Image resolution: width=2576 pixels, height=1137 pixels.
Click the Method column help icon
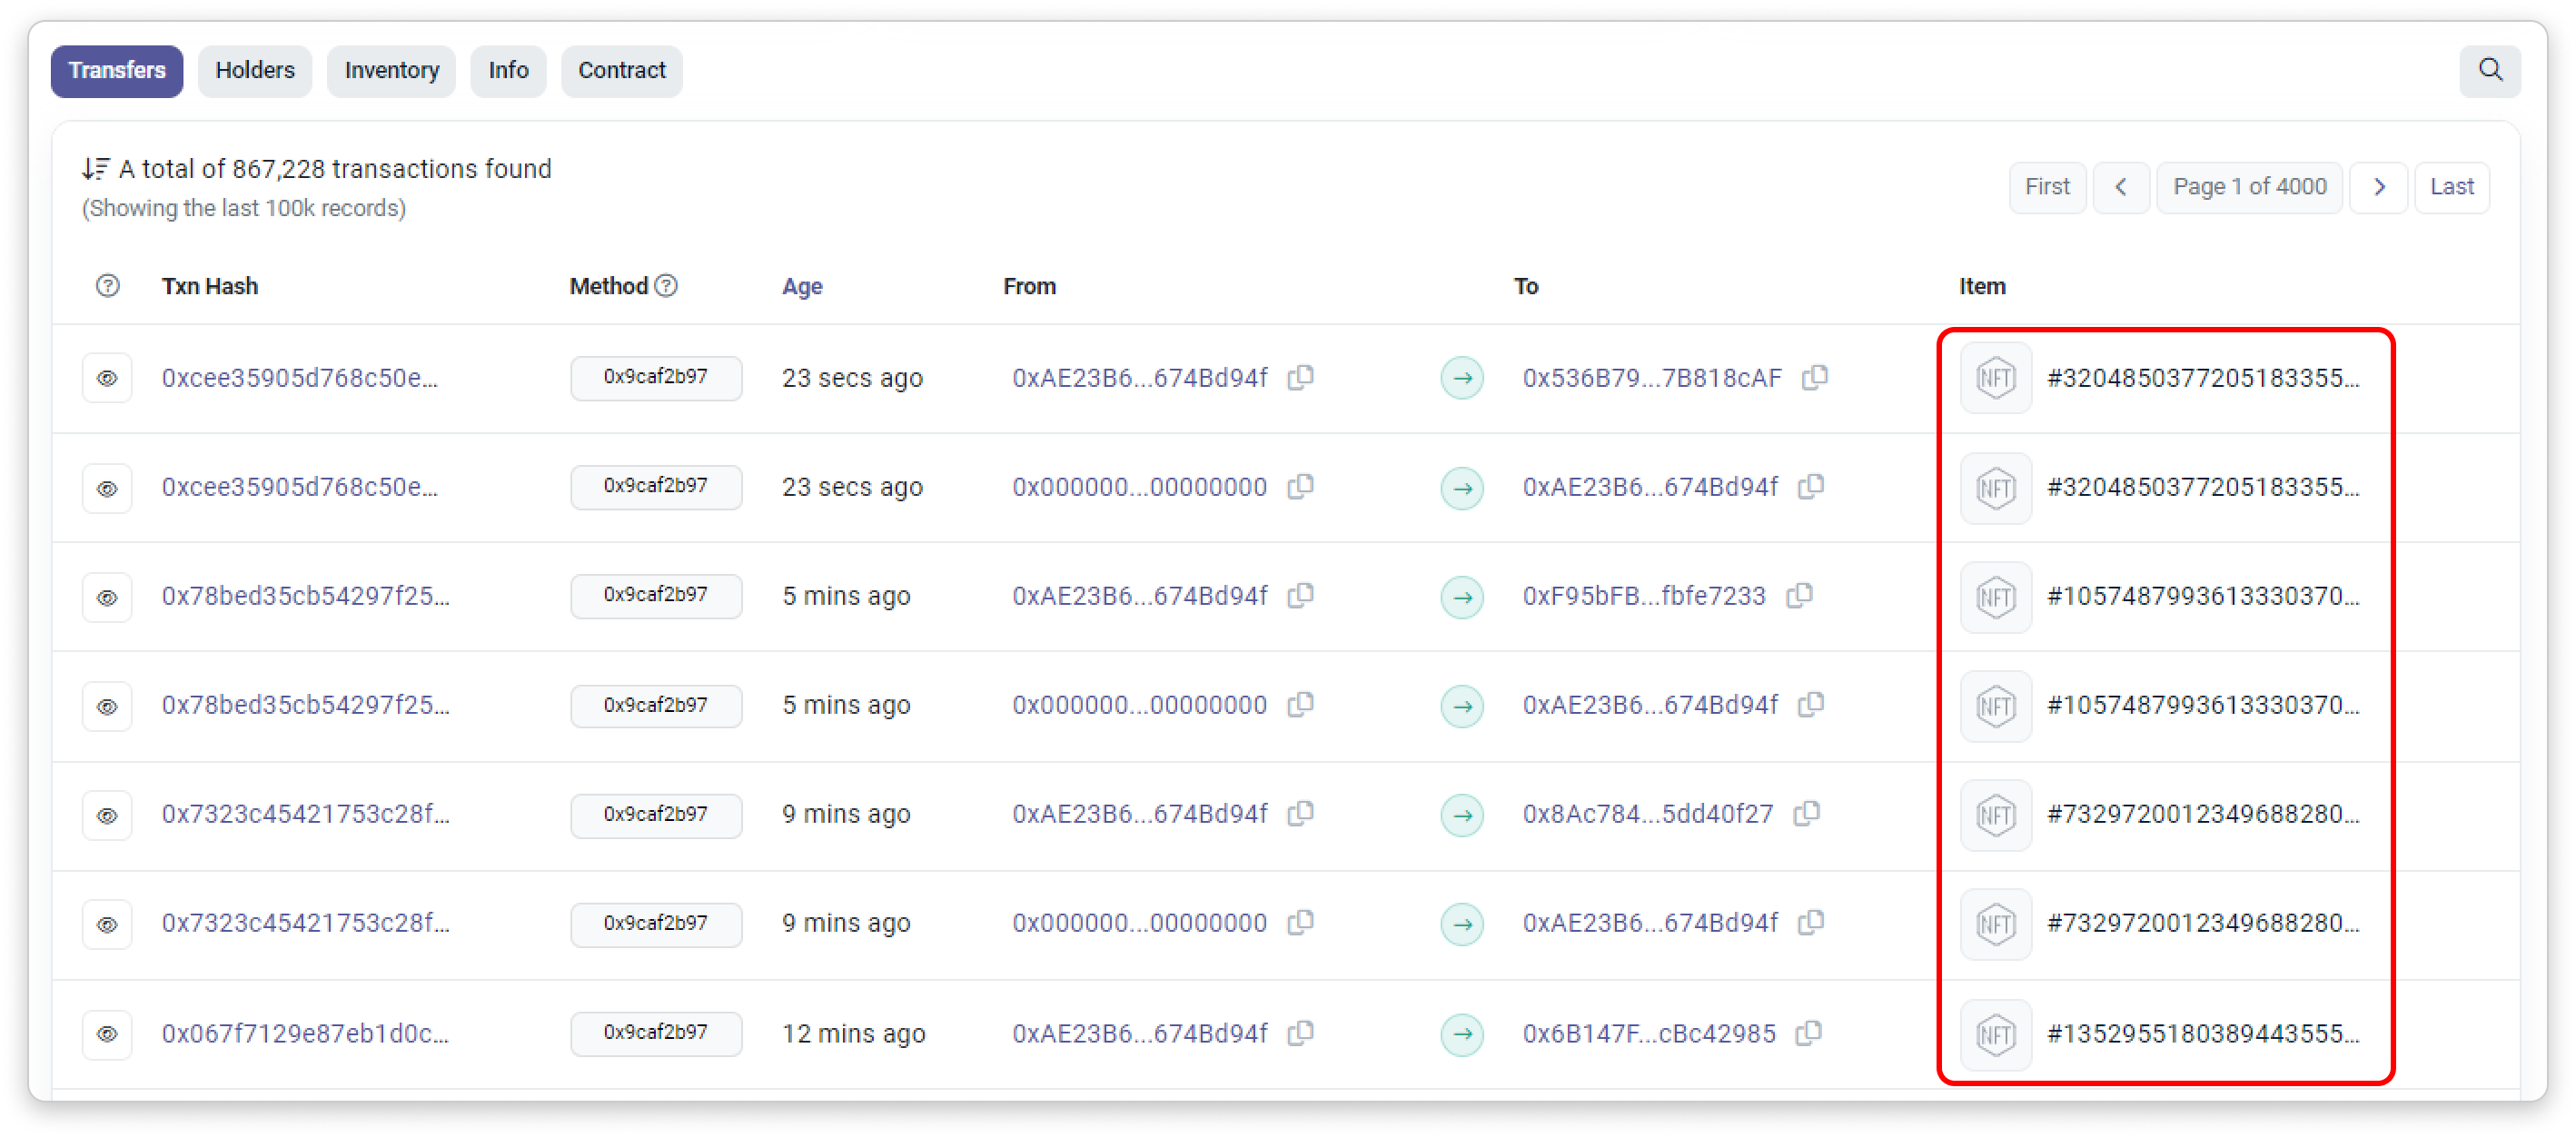666,286
